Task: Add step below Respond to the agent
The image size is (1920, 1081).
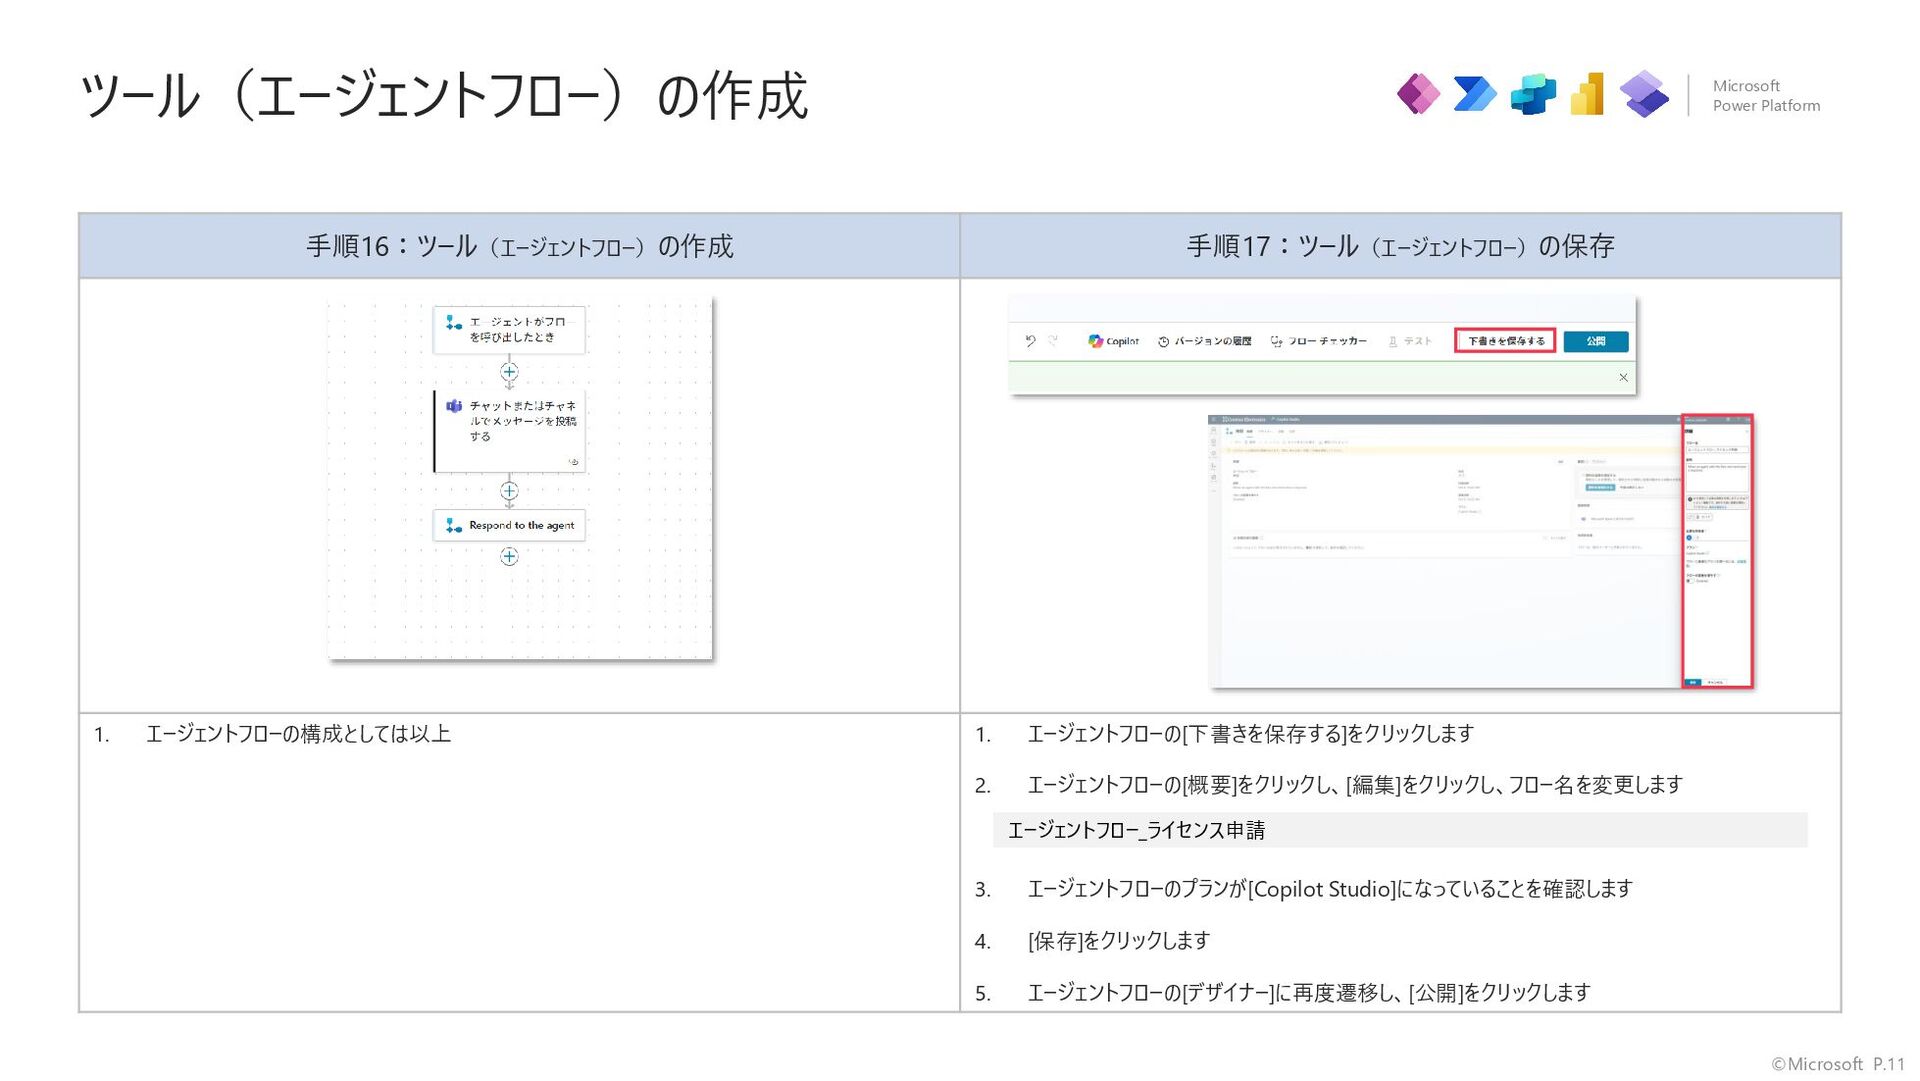Action: point(509,557)
